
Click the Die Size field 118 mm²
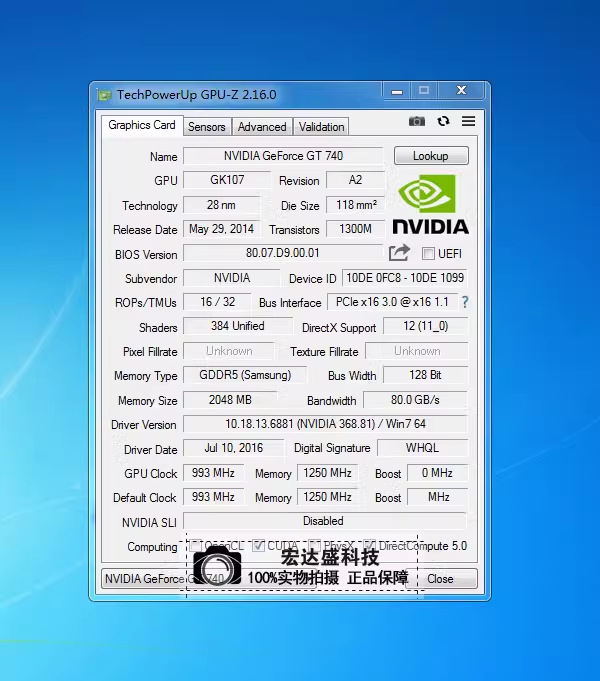pos(355,205)
